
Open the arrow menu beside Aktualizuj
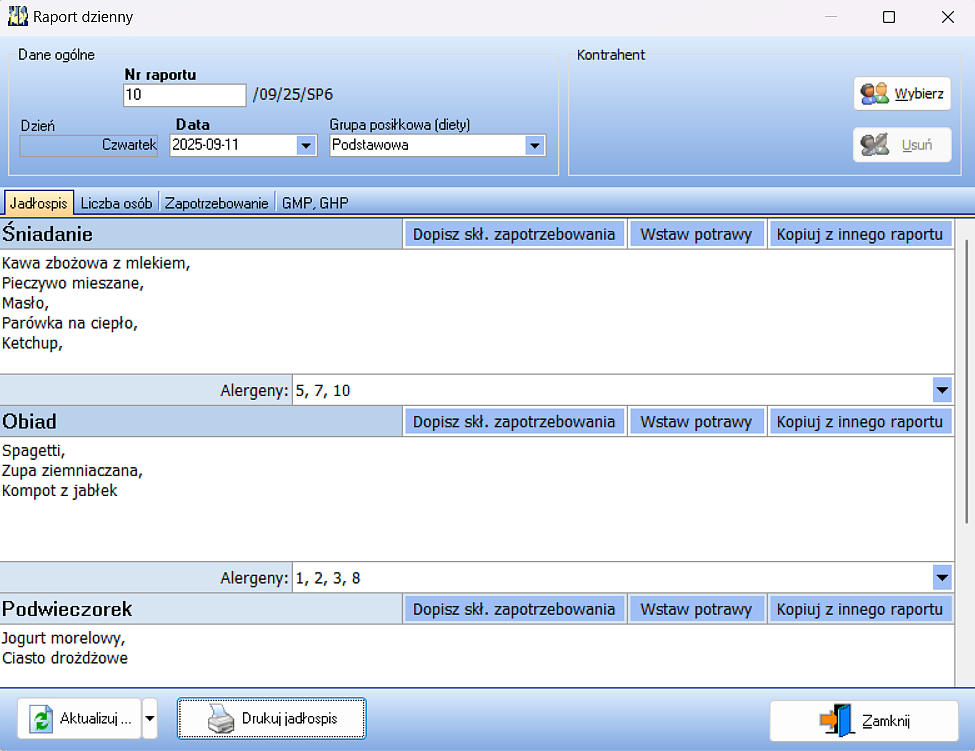tap(150, 719)
